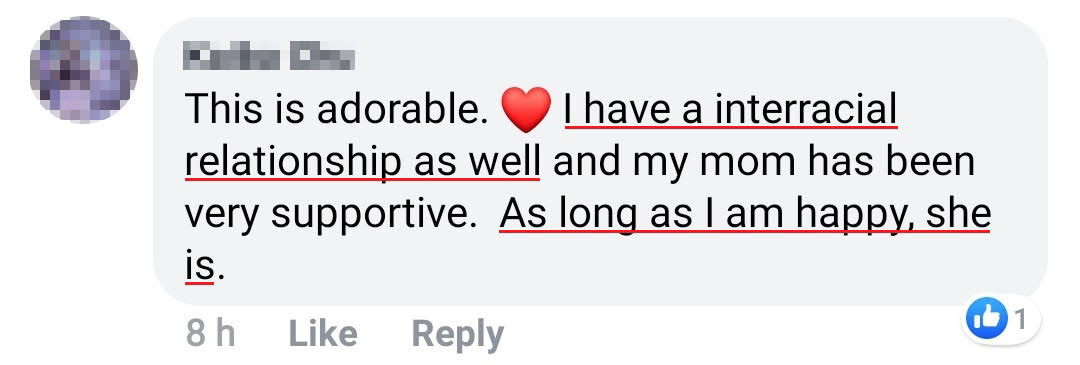
Task: Click the red heart emoji in comment
Action: coord(527,110)
